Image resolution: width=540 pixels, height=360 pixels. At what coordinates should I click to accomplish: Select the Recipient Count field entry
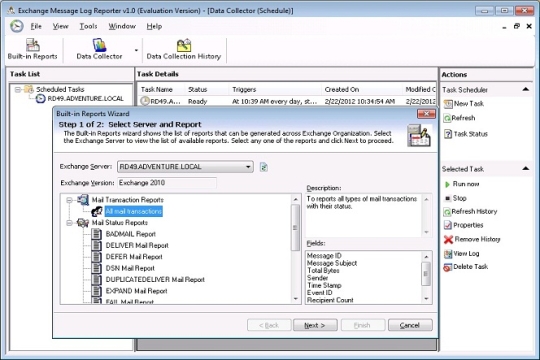click(330, 300)
